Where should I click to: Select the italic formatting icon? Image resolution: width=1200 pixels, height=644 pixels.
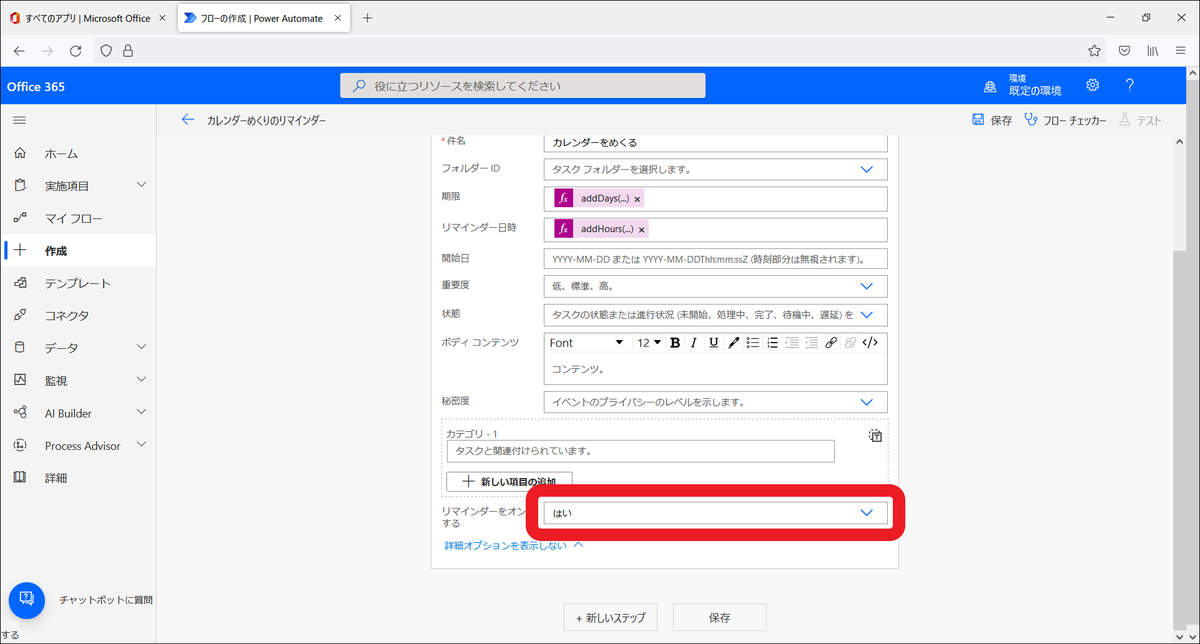click(x=694, y=343)
